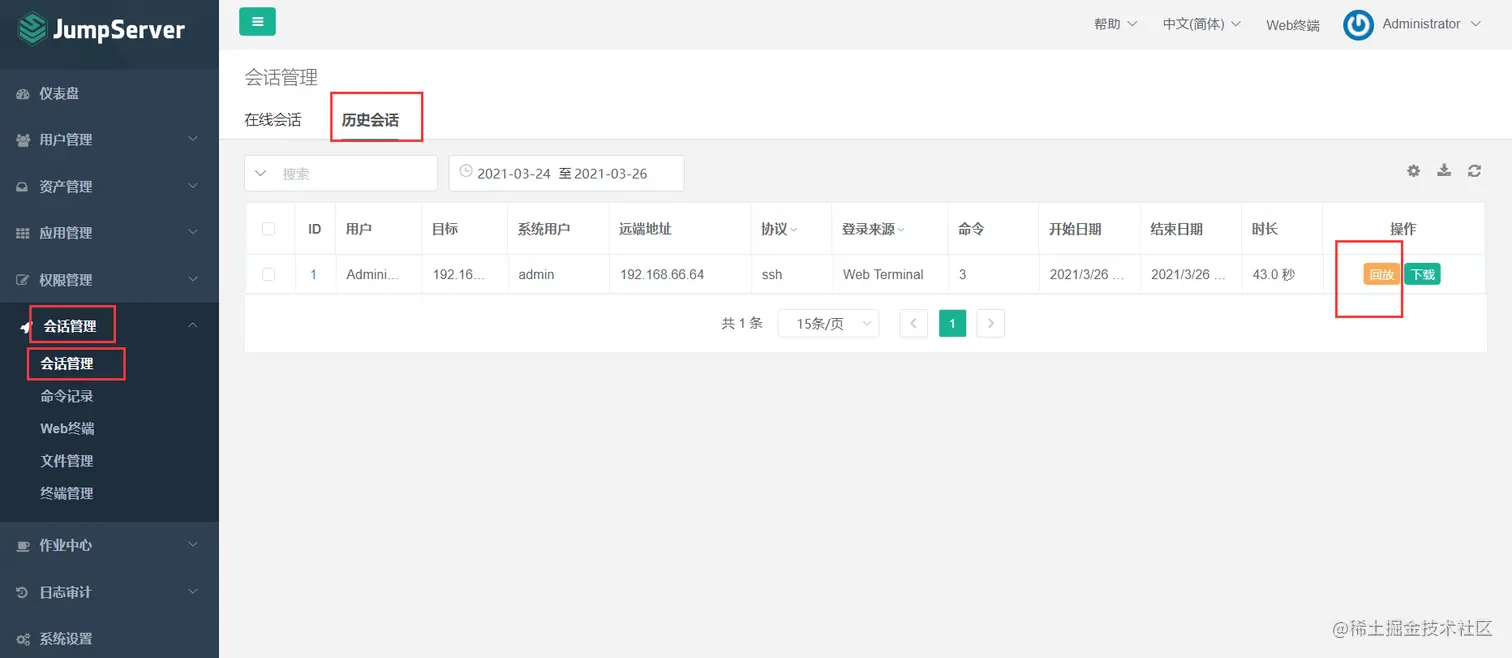This screenshot has height=658, width=1512.
Task: Open the 命令记录 sidebar item
Action: coord(67,396)
